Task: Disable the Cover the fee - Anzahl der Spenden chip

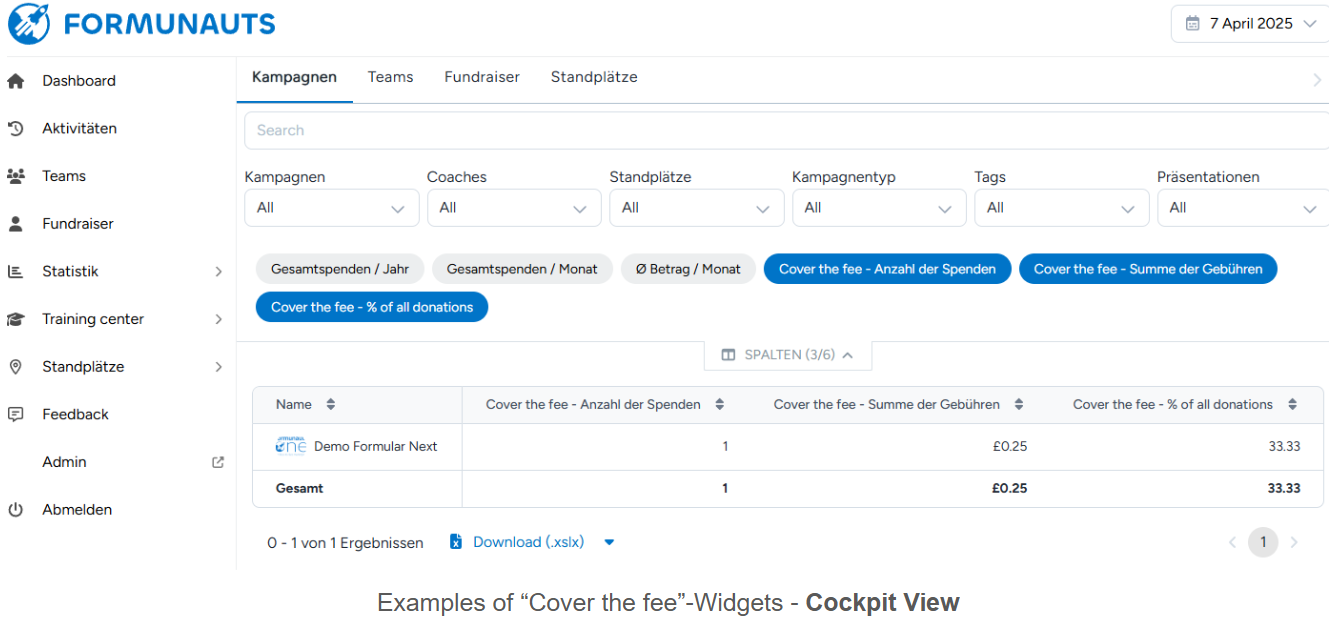Action: coord(887,269)
